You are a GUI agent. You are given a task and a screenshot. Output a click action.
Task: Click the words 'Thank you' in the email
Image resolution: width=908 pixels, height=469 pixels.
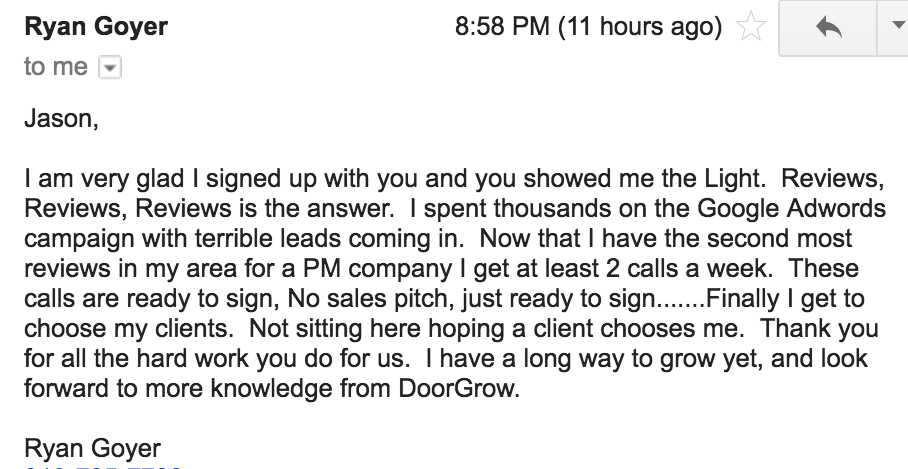pyautogui.click(x=819, y=328)
